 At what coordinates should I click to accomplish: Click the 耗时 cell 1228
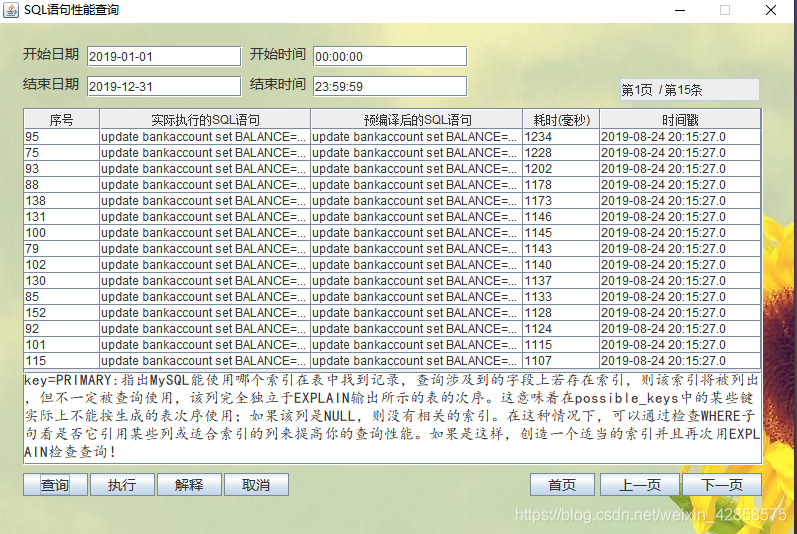561,152
